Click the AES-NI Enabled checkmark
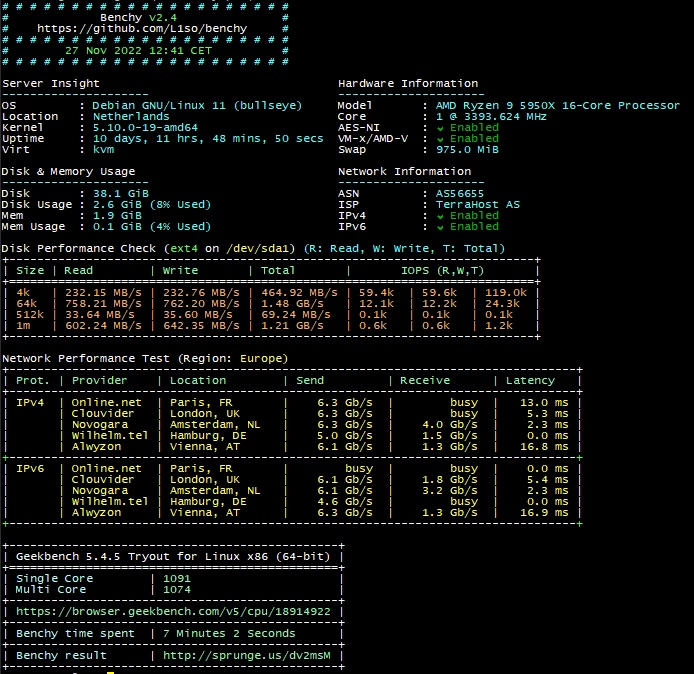694x674 pixels. coord(442,128)
